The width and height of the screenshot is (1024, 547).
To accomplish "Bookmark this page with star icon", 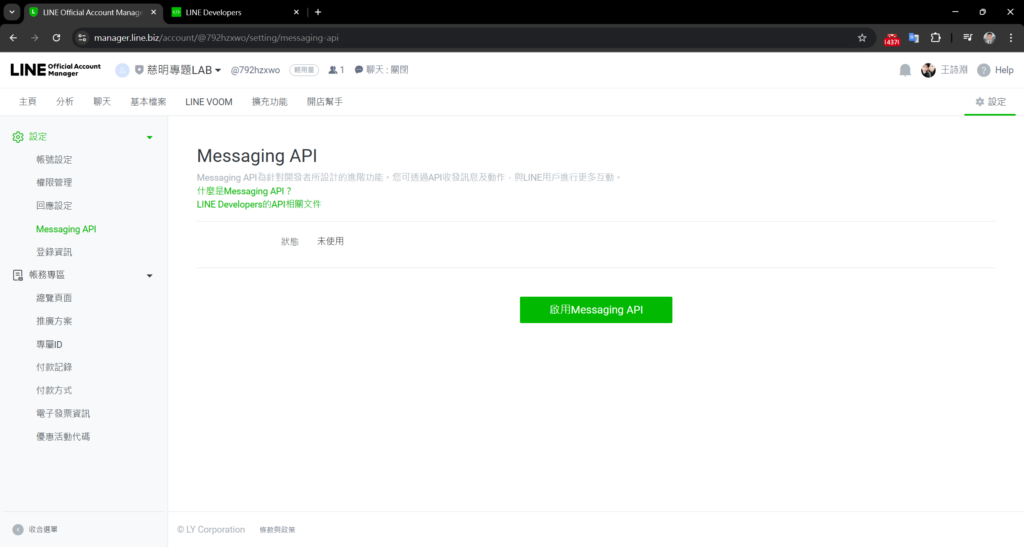I will pyautogui.click(x=862, y=38).
